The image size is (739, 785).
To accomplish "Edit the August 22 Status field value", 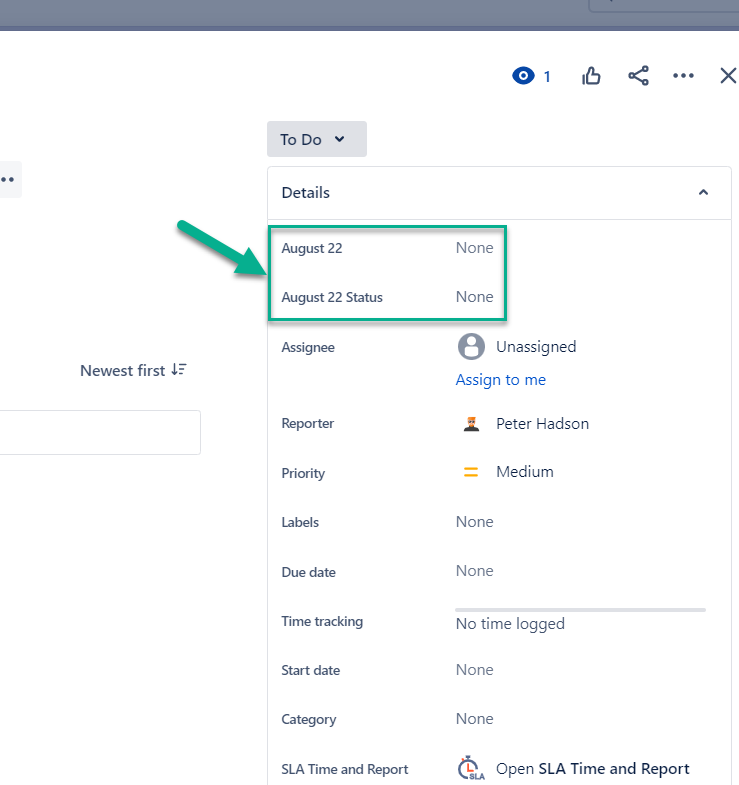I will click(x=474, y=297).
